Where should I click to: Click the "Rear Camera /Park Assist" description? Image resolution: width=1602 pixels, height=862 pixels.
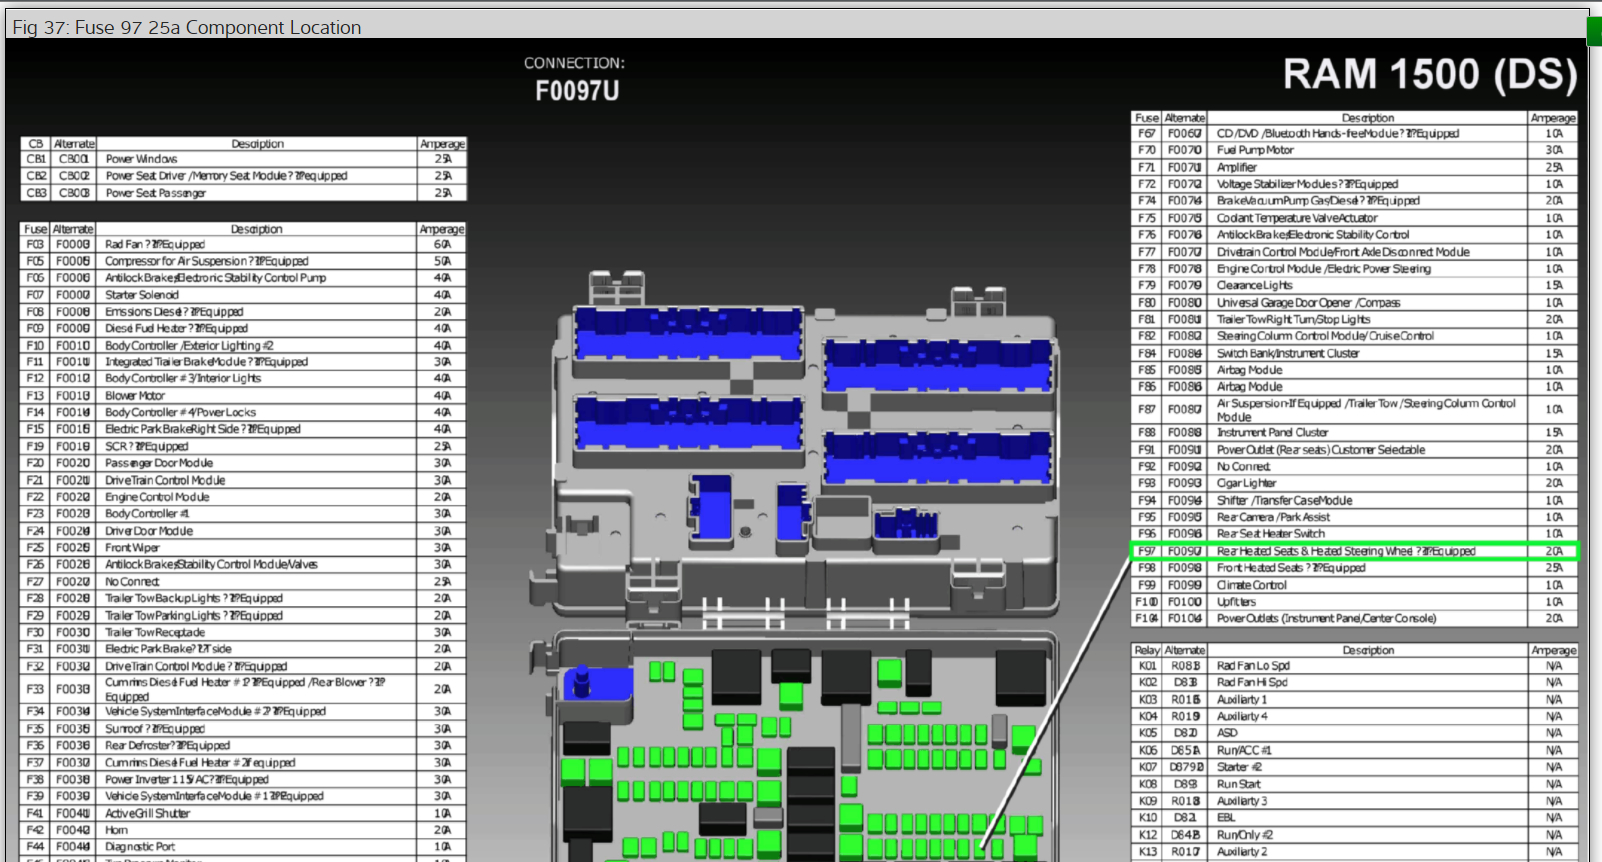[x=1273, y=517]
